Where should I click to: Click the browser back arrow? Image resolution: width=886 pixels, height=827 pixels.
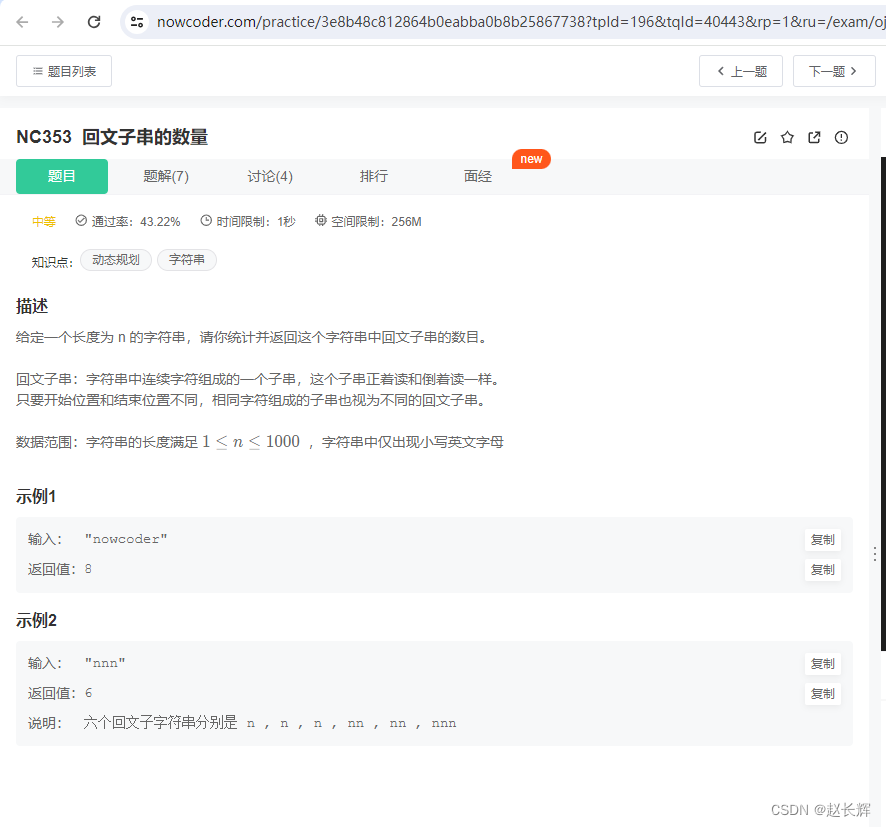(22, 21)
